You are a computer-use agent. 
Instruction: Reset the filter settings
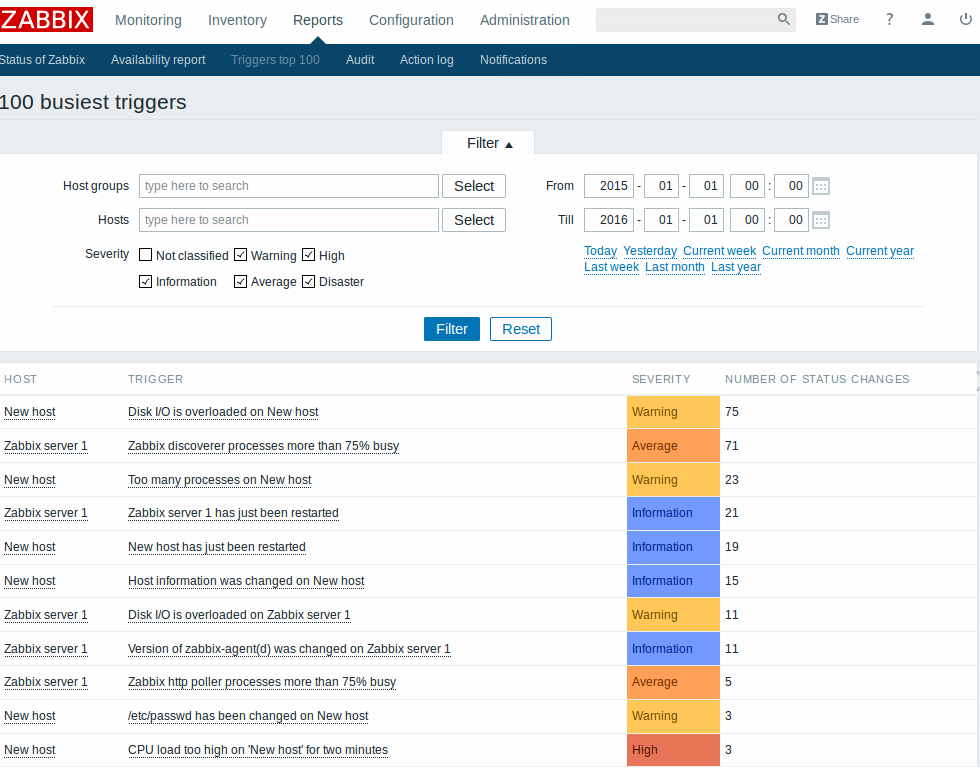point(521,329)
